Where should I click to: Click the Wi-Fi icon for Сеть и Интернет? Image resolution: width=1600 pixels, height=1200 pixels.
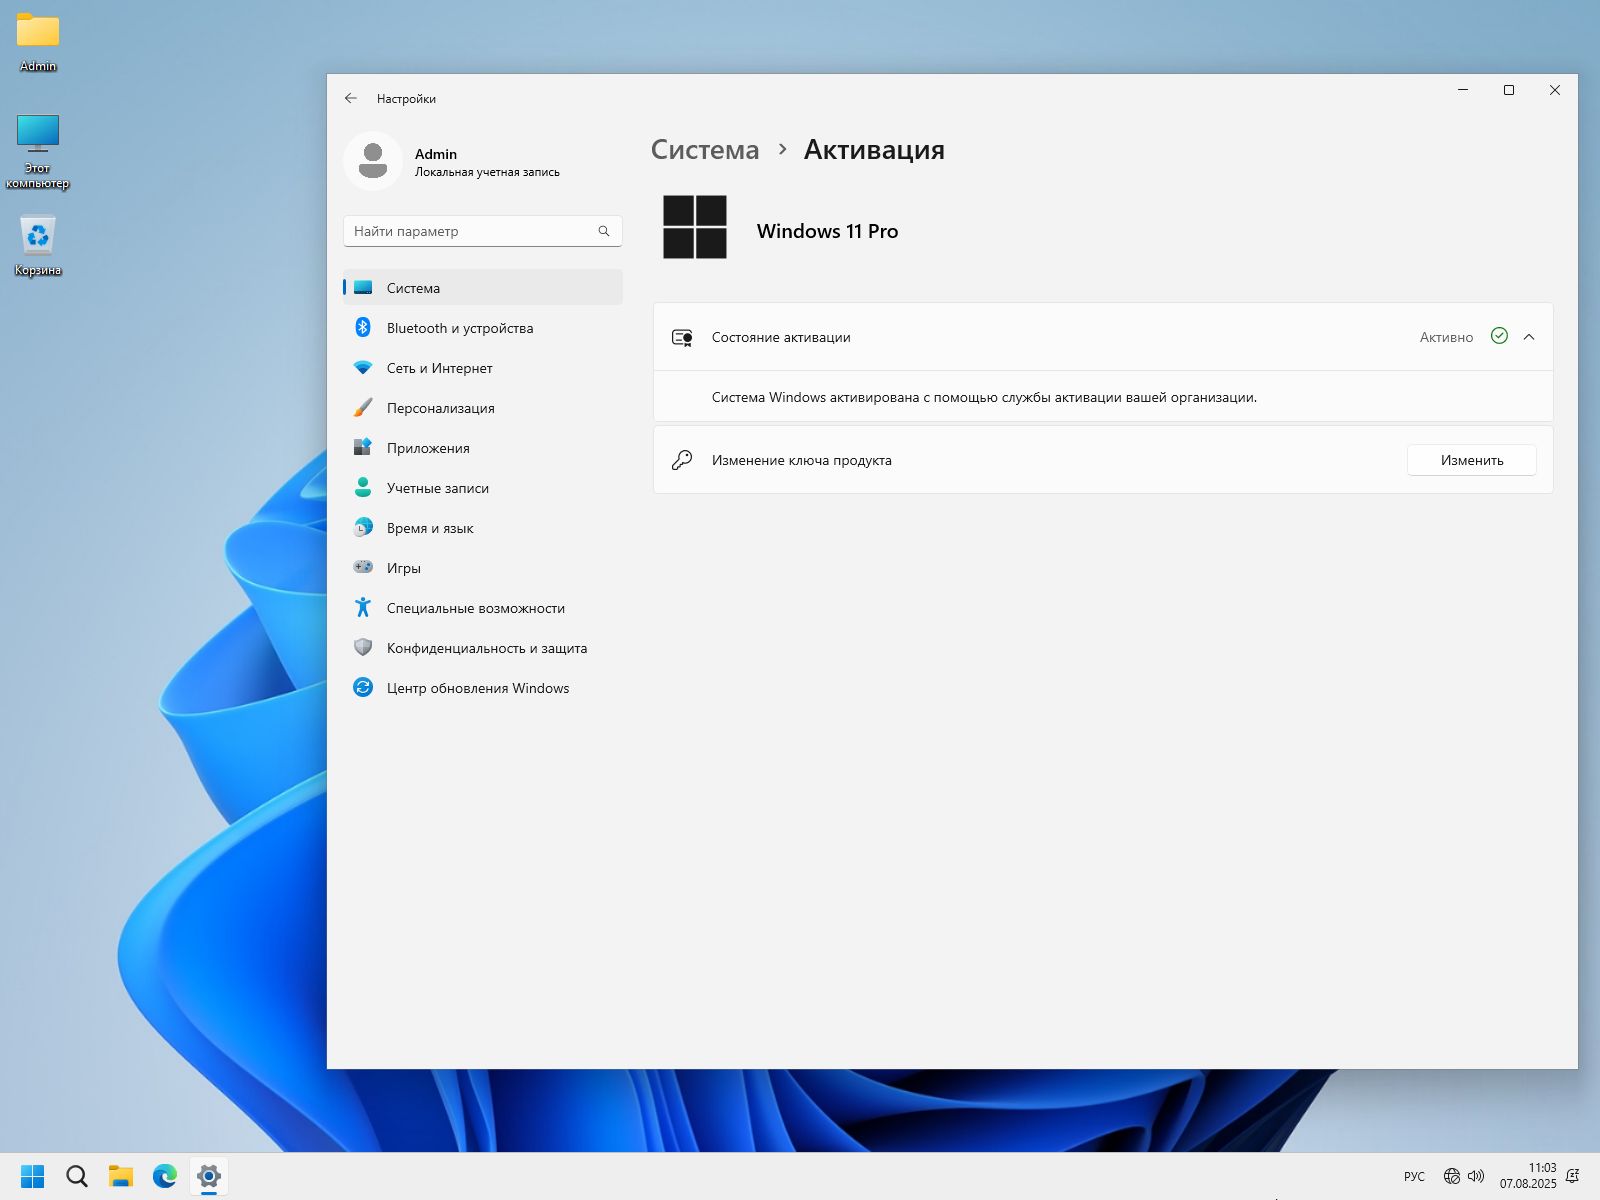[363, 368]
